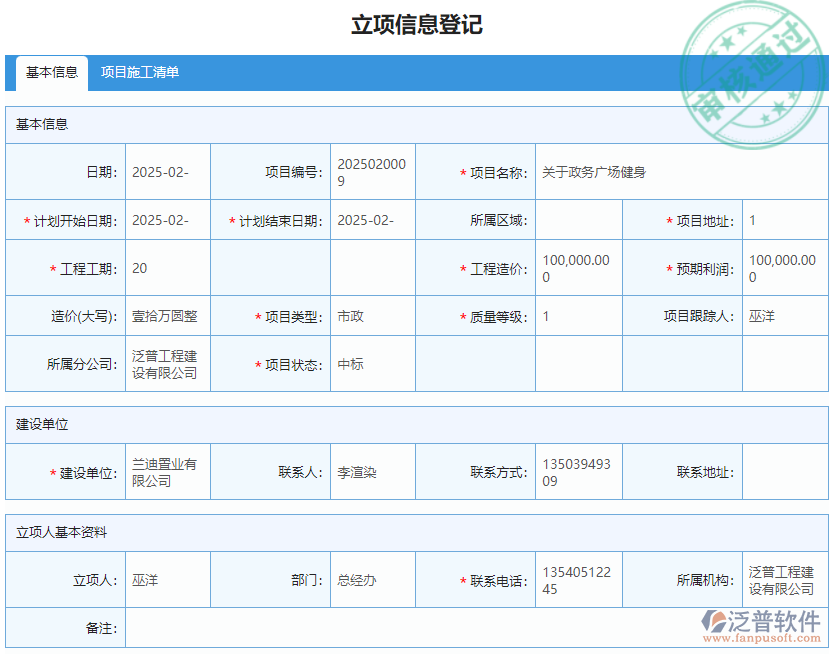Click the 计划开始日期 field
Image resolution: width=831 pixels, height=654 pixels.
[x=165, y=219]
